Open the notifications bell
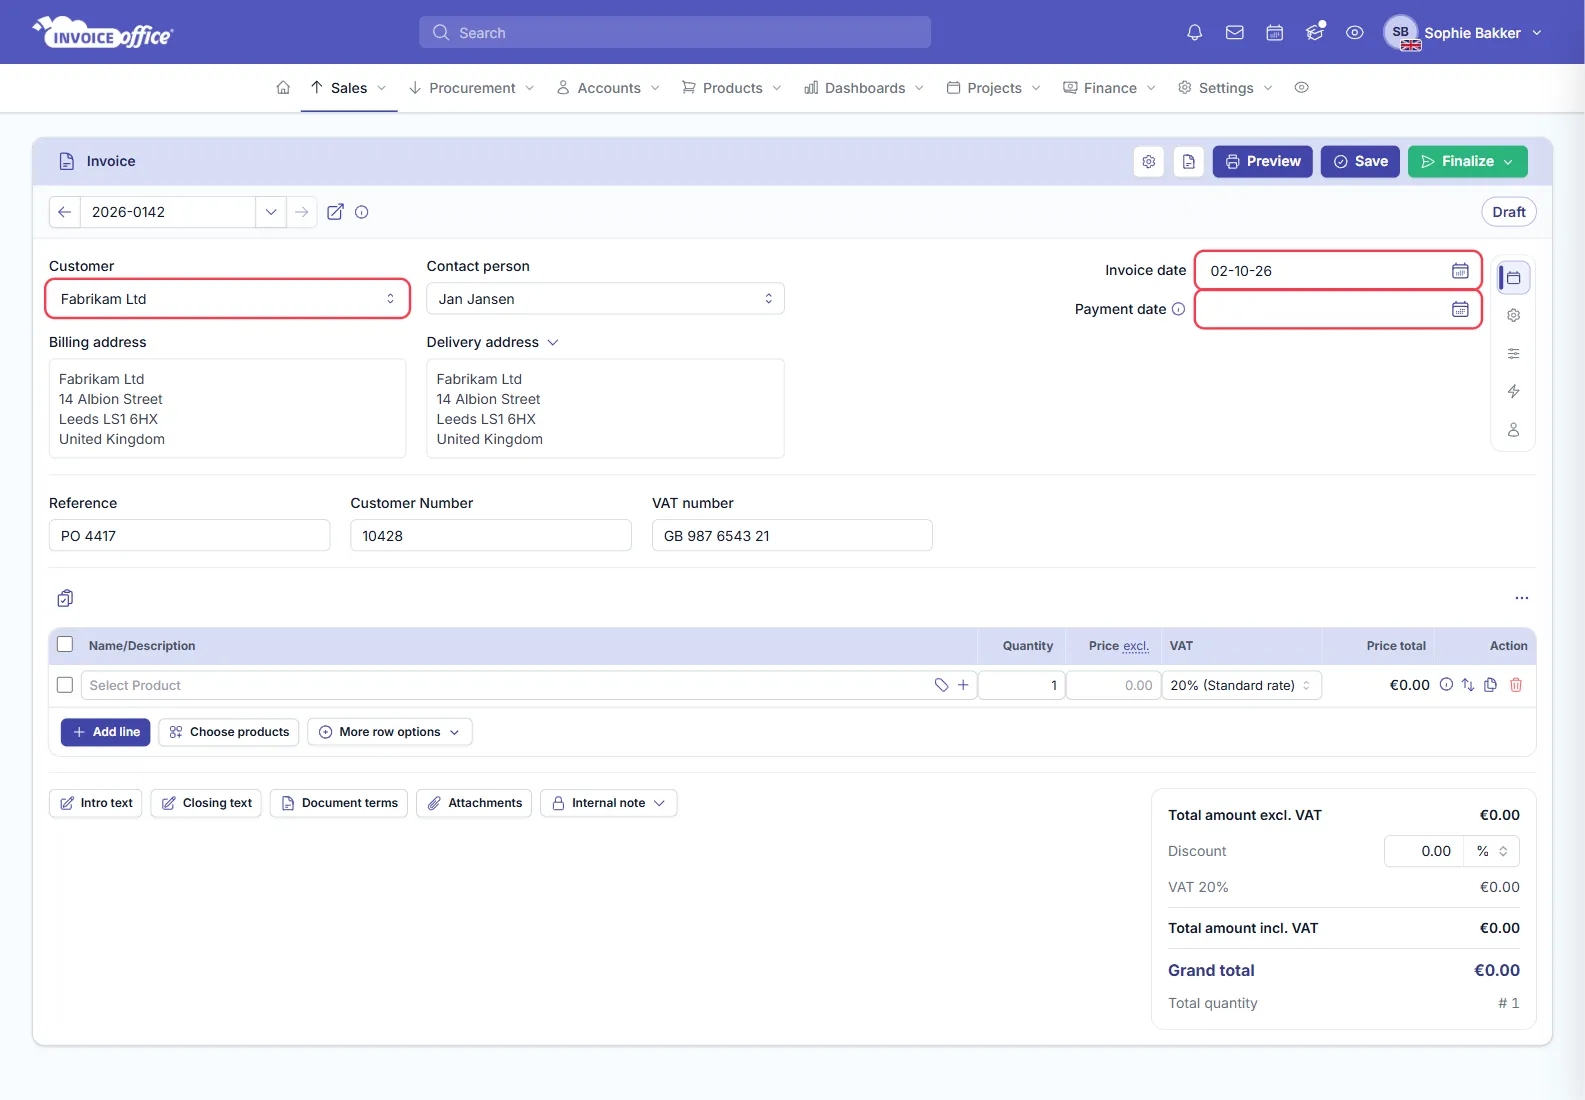 (x=1194, y=33)
